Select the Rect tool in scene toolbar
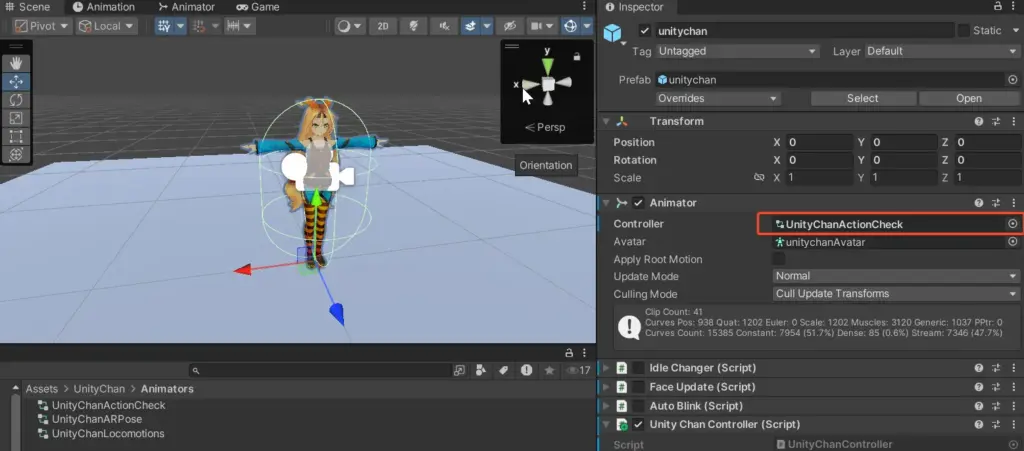Screen dimensions: 1024x451 coord(16,136)
